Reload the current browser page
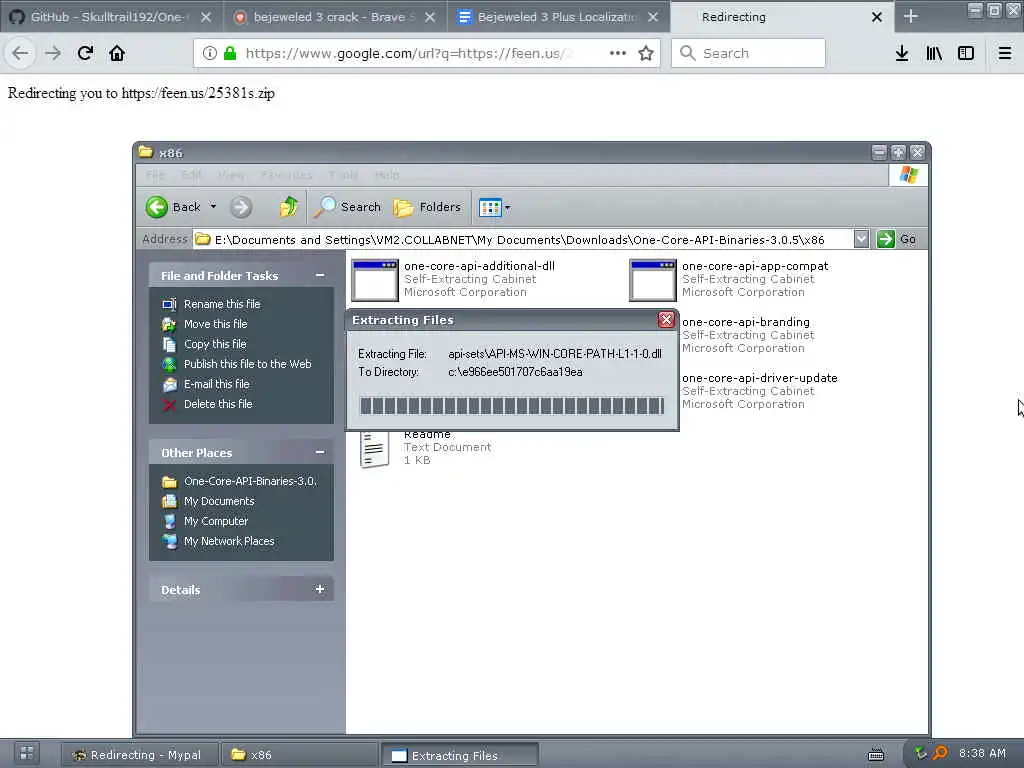The height and width of the screenshot is (768, 1024). point(85,53)
